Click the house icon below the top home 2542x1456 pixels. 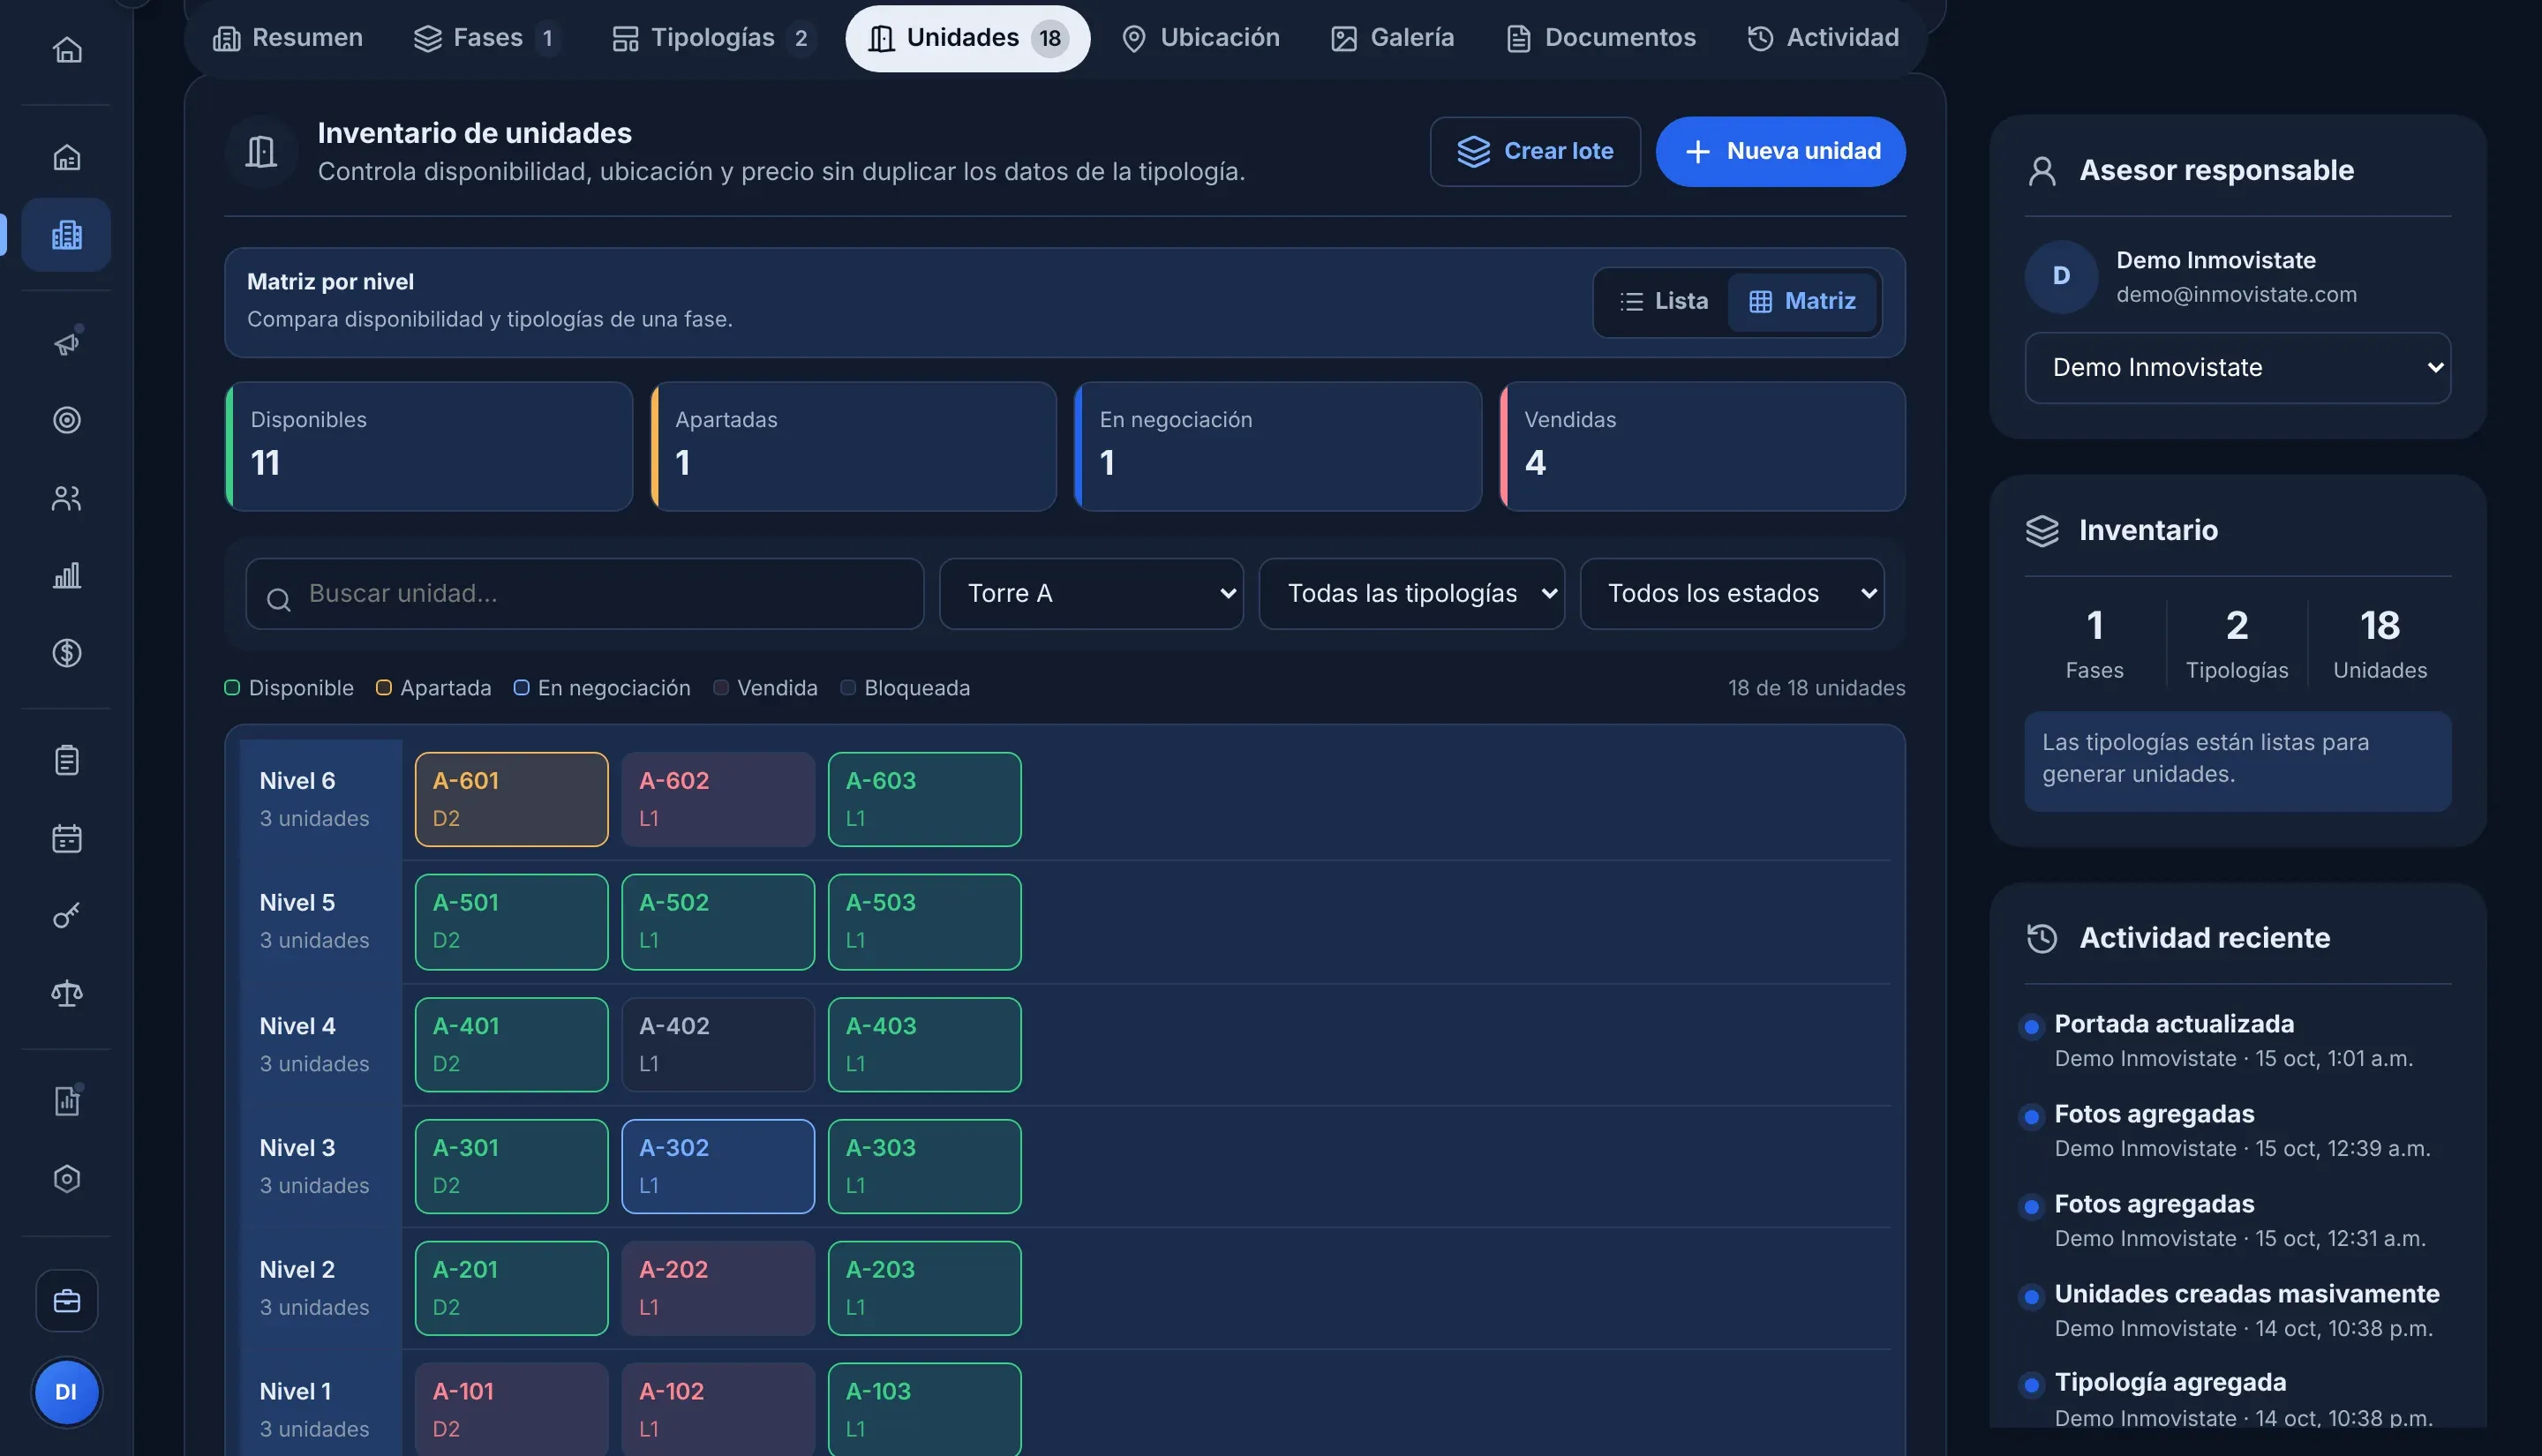point(67,158)
